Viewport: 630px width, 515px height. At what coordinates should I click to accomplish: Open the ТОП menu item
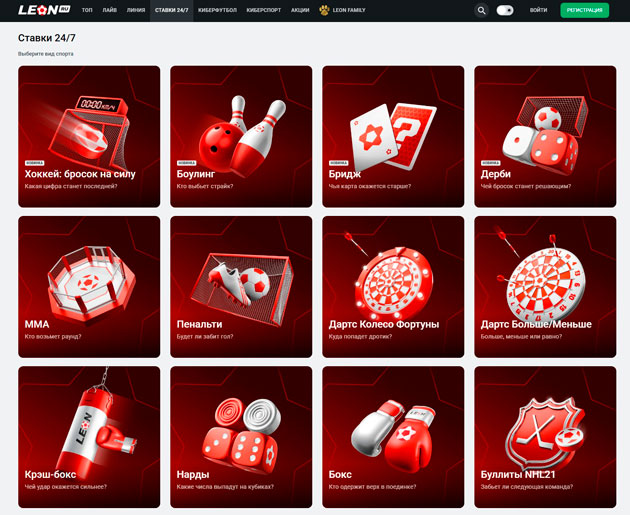click(x=87, y=10)
